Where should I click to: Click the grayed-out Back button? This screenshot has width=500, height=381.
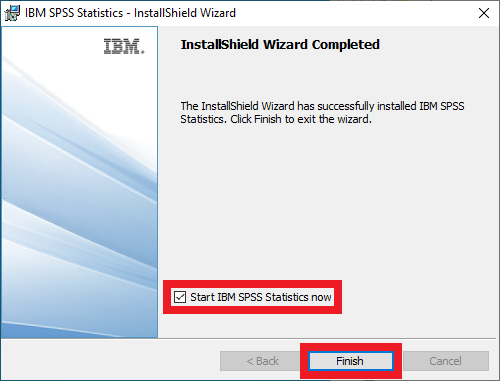point(262,361)
